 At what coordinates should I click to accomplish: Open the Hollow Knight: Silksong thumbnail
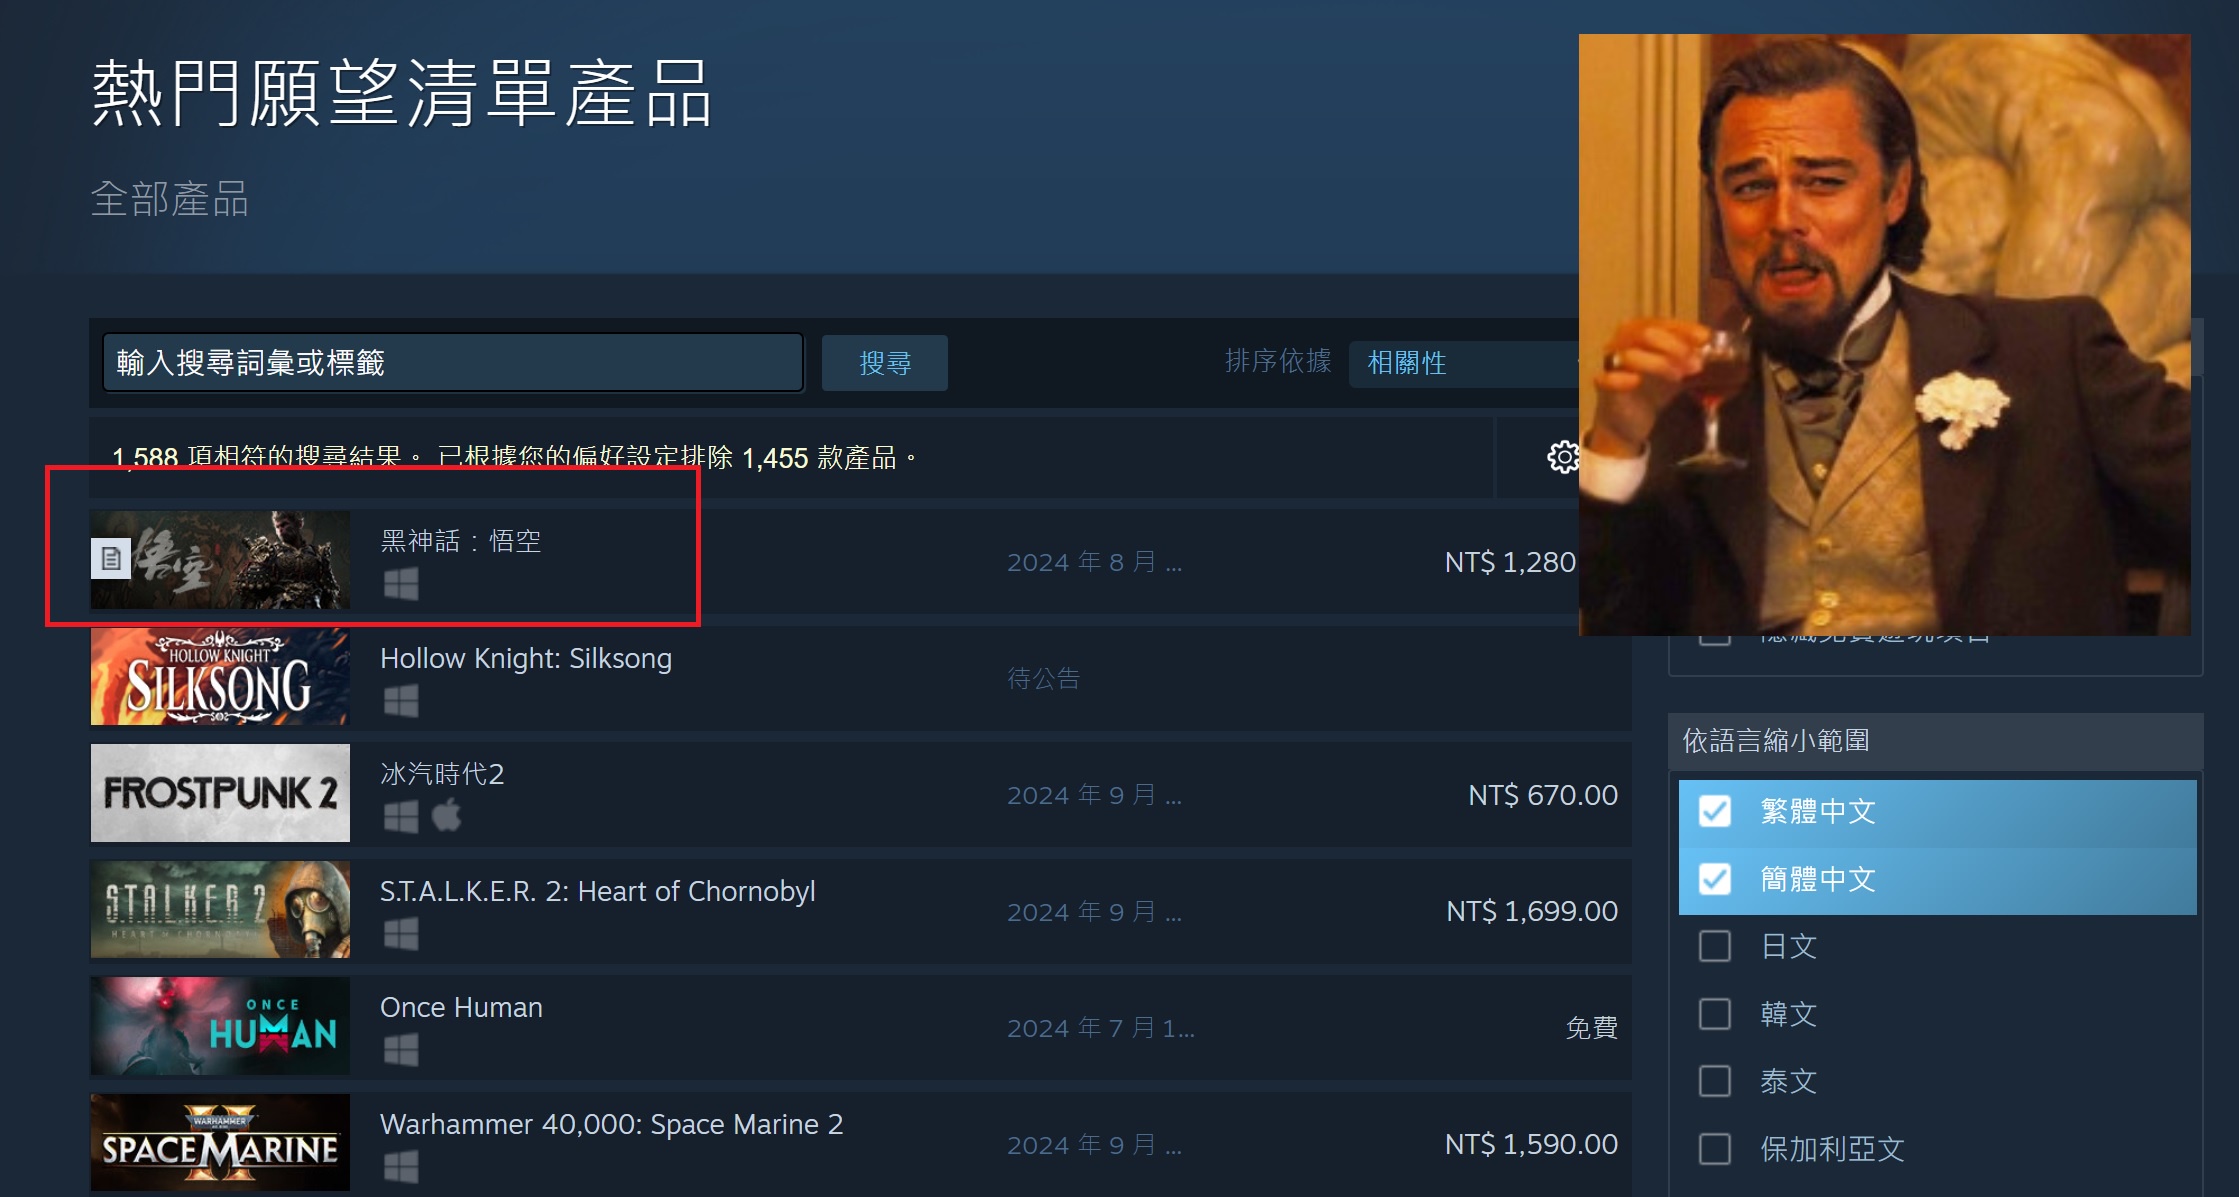(x=220, y=676)
